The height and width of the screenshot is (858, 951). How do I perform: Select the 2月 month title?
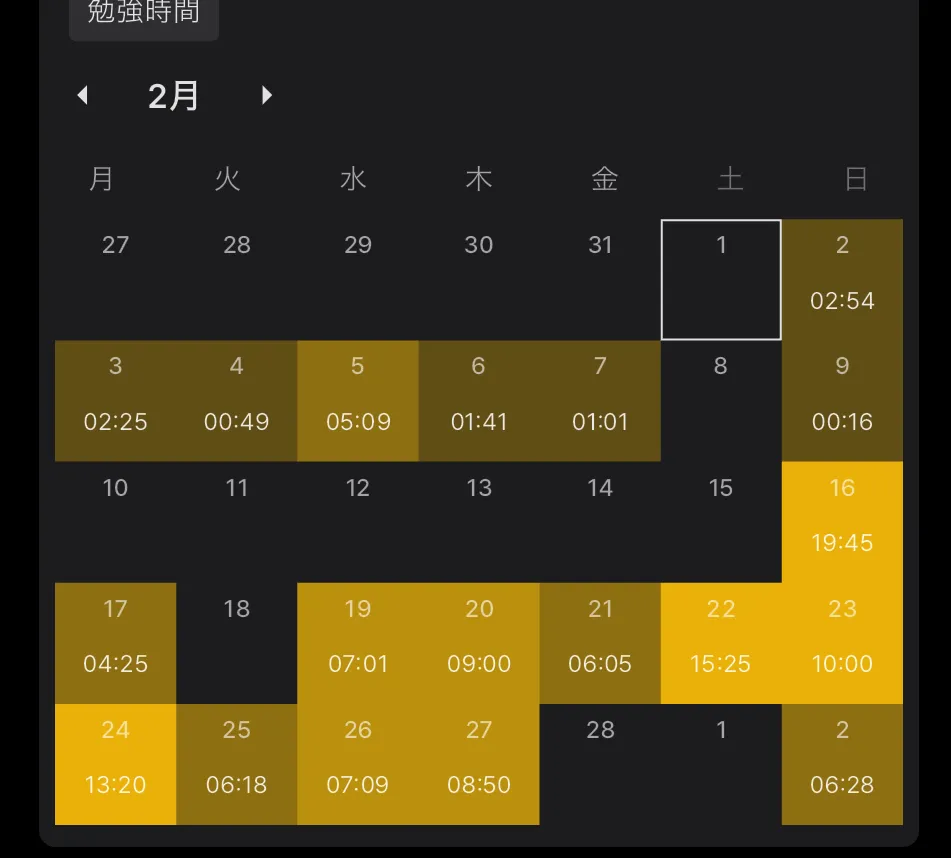(x=173, y=96)
